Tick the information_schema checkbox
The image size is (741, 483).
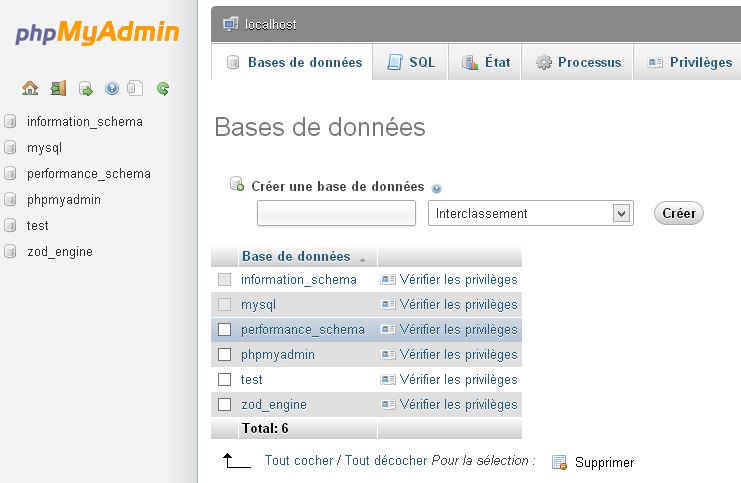[x=224, y=280]
